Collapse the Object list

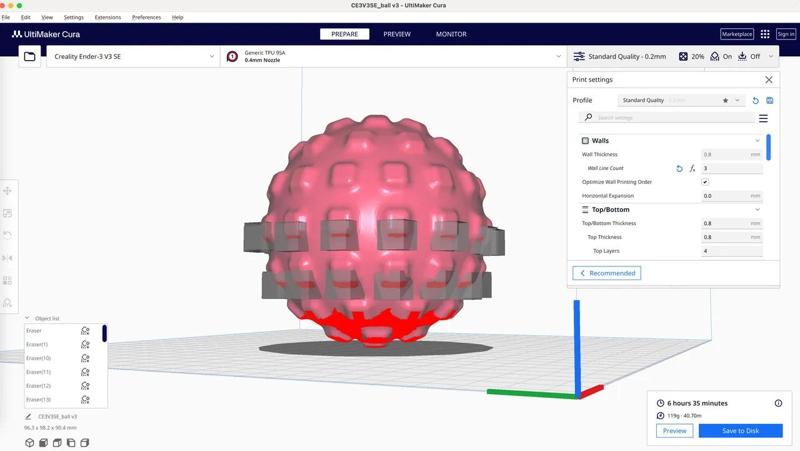(x=28, y=318)
